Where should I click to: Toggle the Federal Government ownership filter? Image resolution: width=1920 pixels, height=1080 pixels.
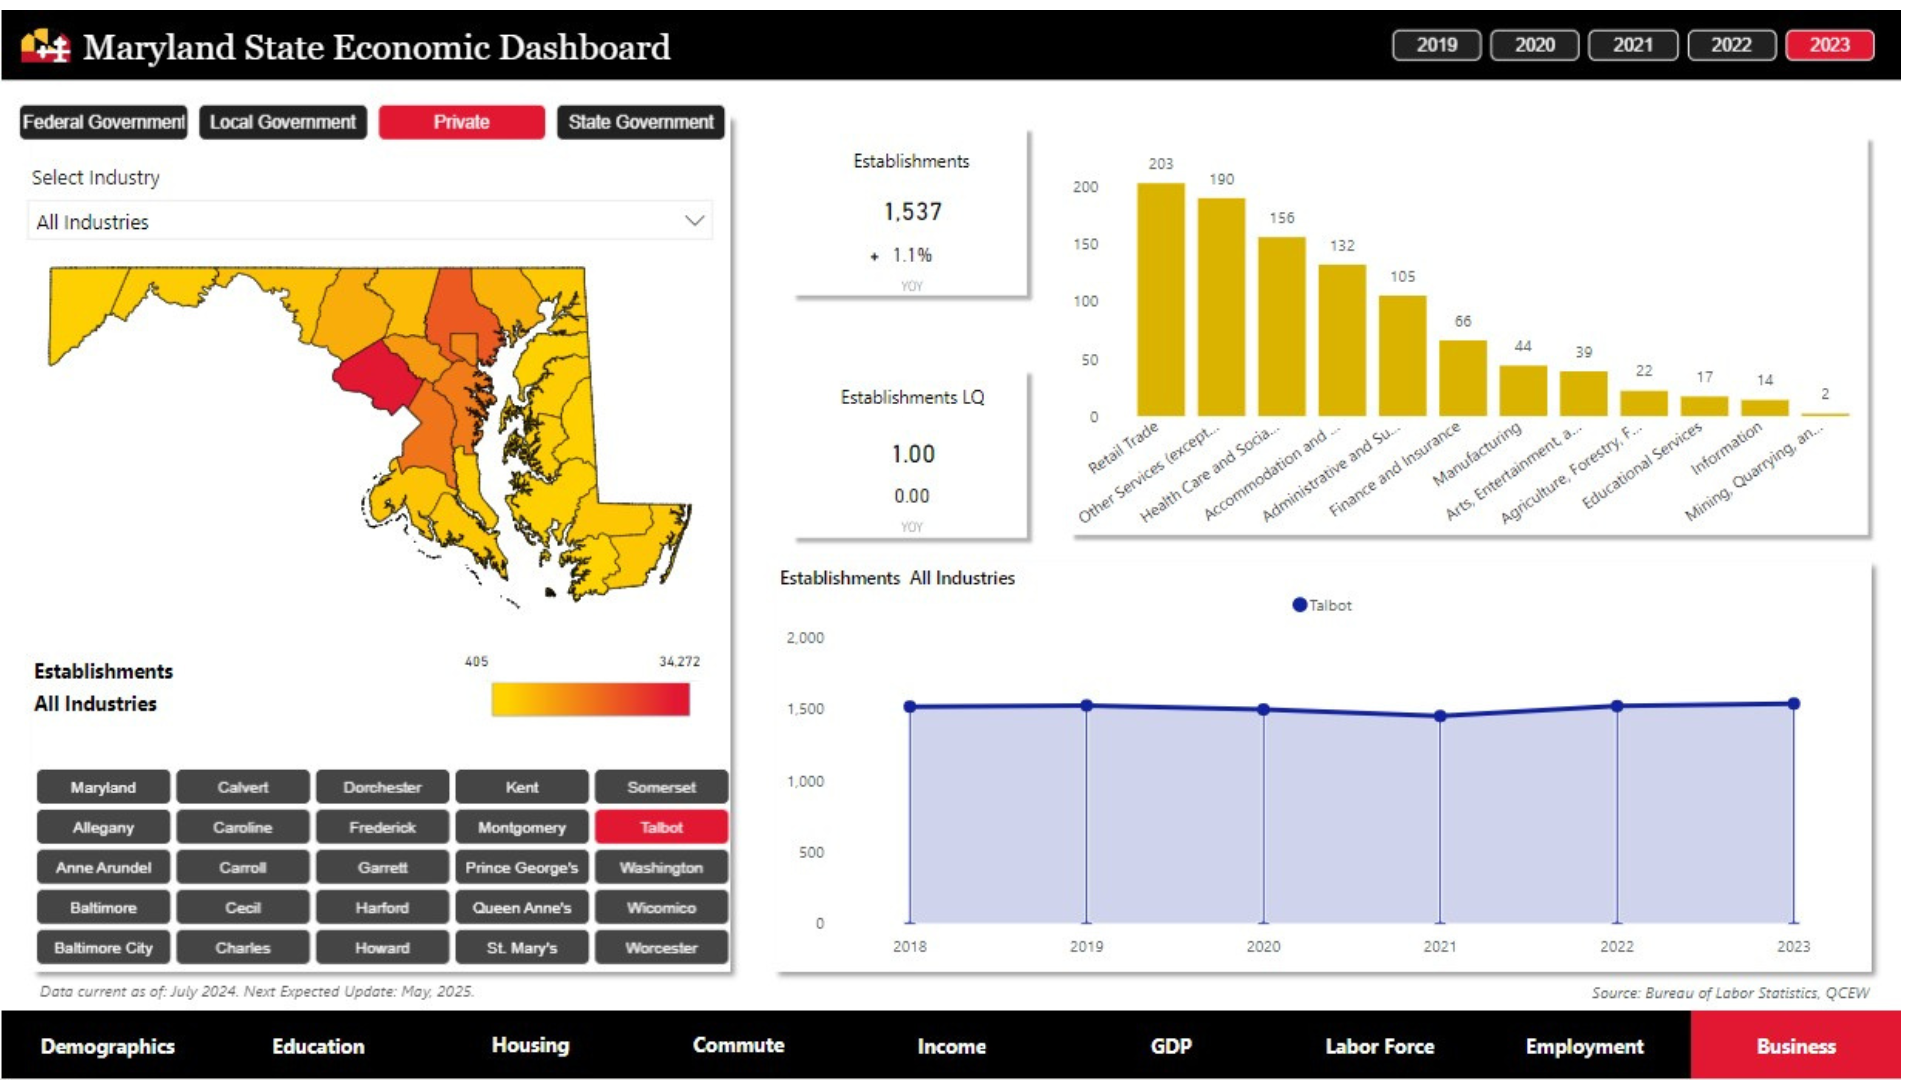pos(103,122)
